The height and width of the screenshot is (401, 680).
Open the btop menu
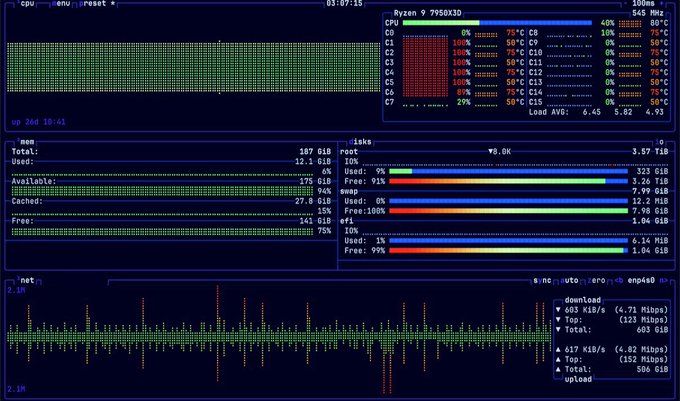[61, 3]
